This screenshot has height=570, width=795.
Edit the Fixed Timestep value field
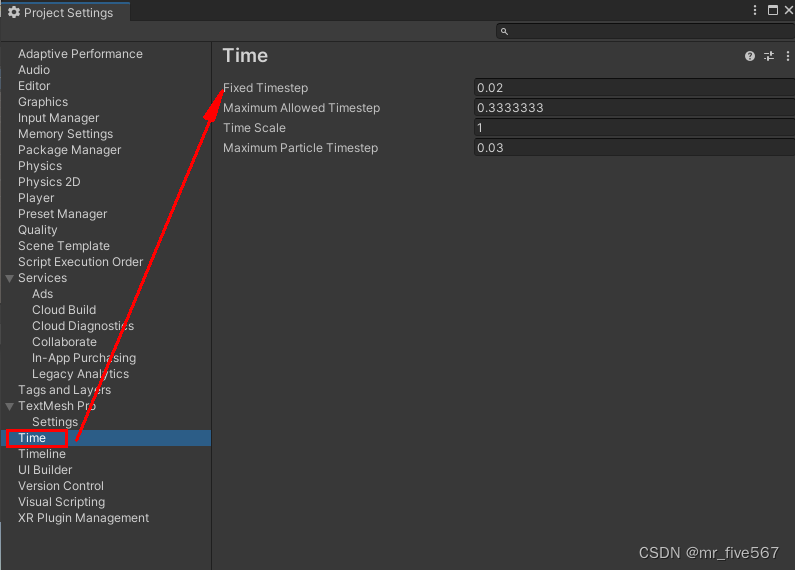(x=634, y=88)
